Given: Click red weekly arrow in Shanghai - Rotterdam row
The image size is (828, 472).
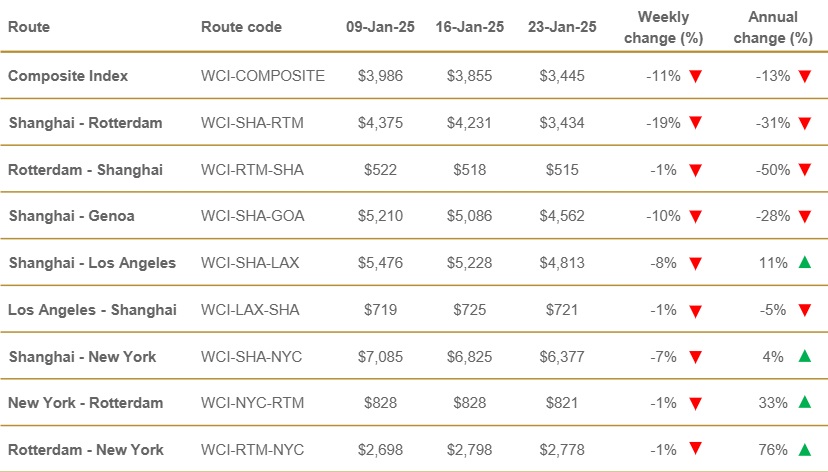Looking at the screenshot, I should [x=696, y=123].
